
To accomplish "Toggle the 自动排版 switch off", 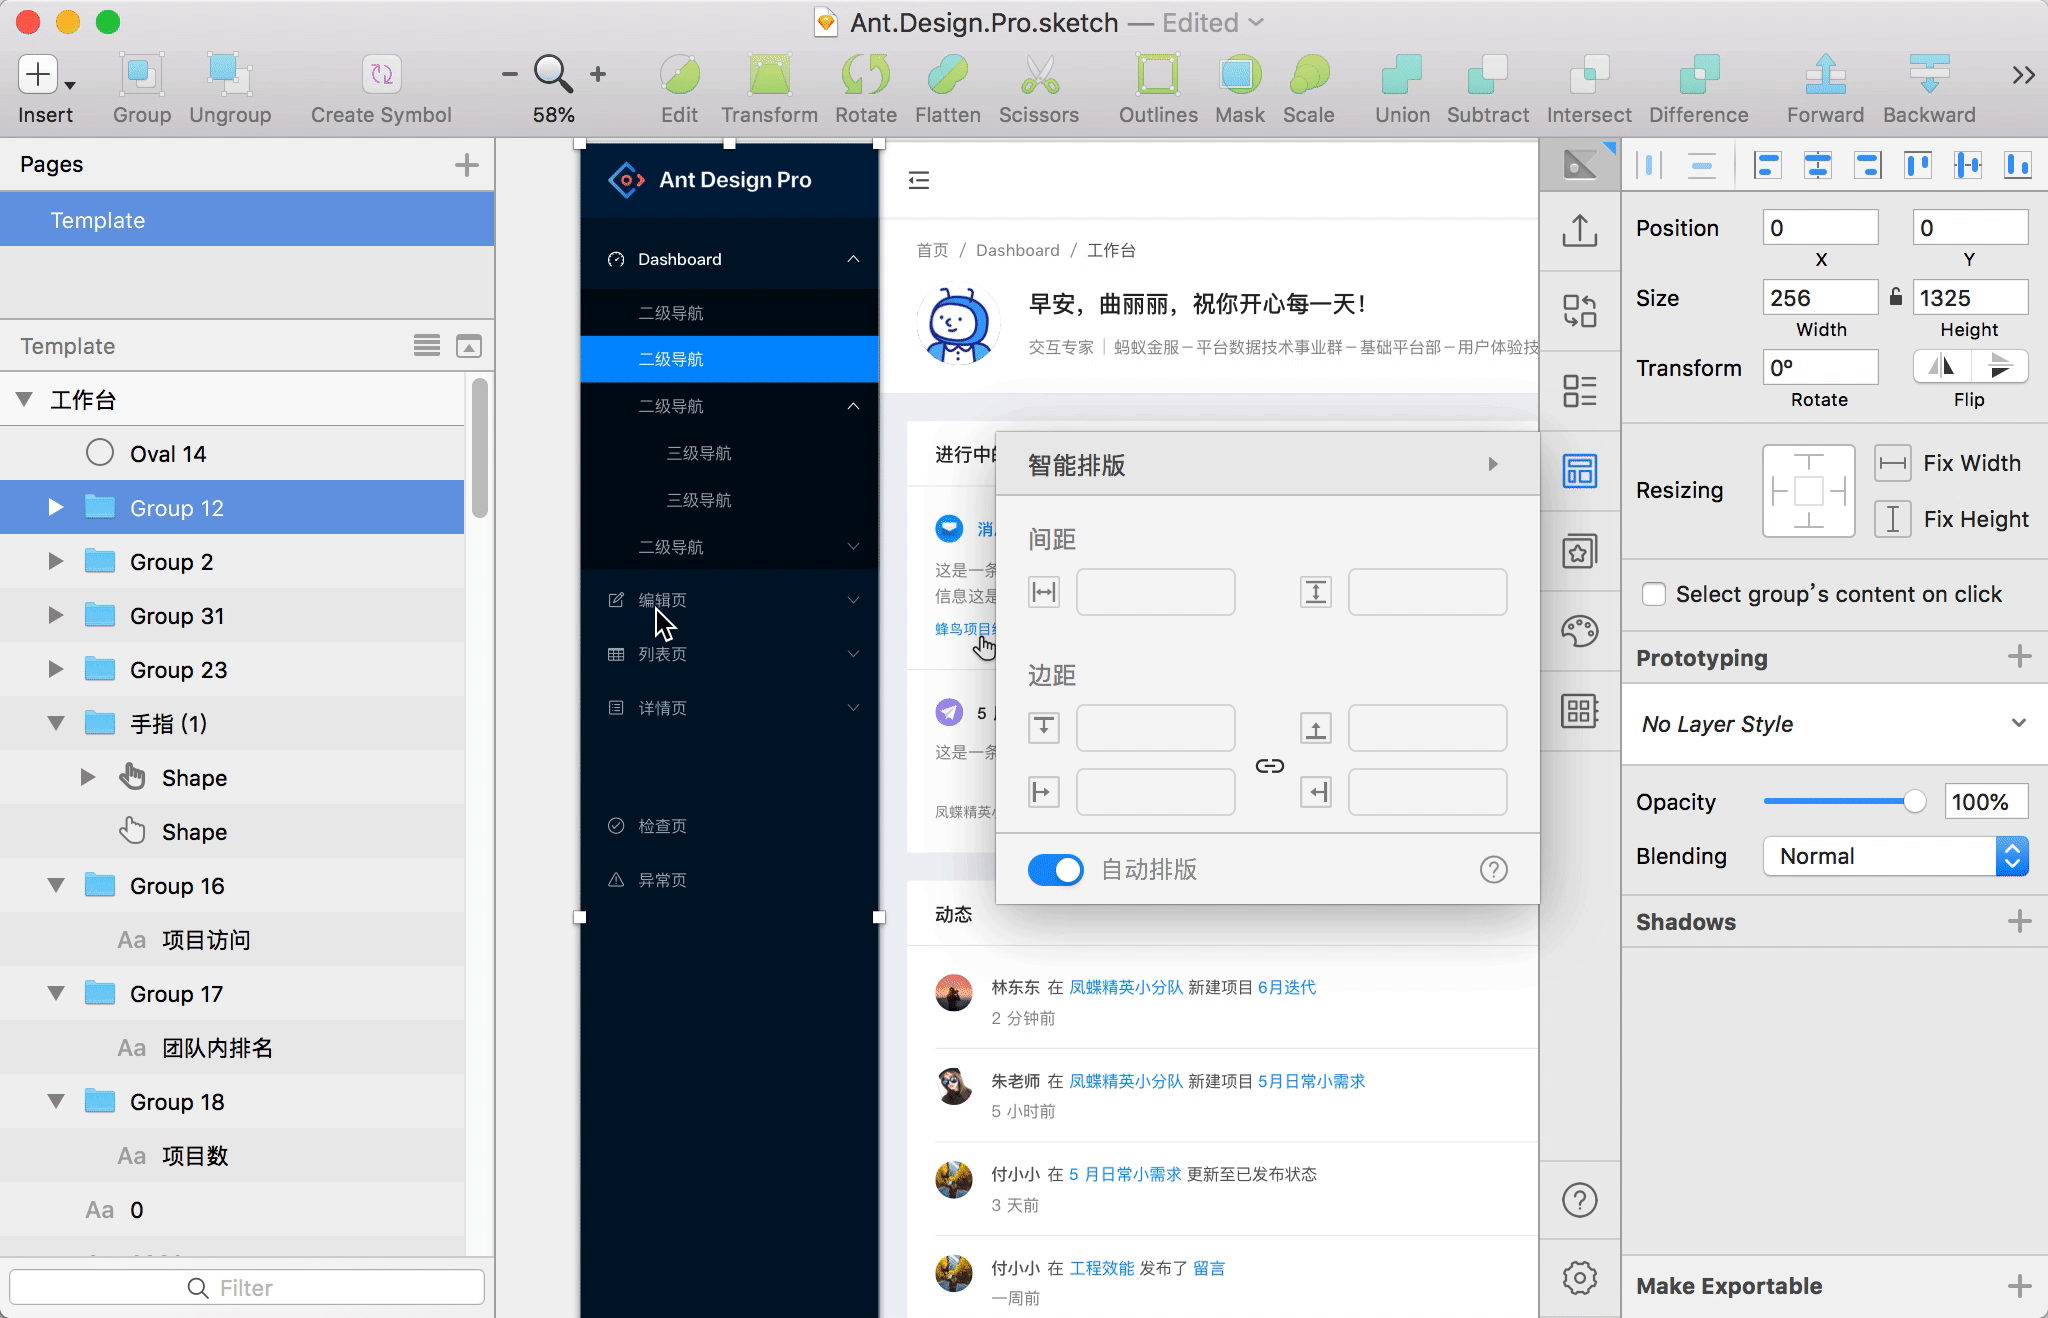I will (x=1056, y=870).
